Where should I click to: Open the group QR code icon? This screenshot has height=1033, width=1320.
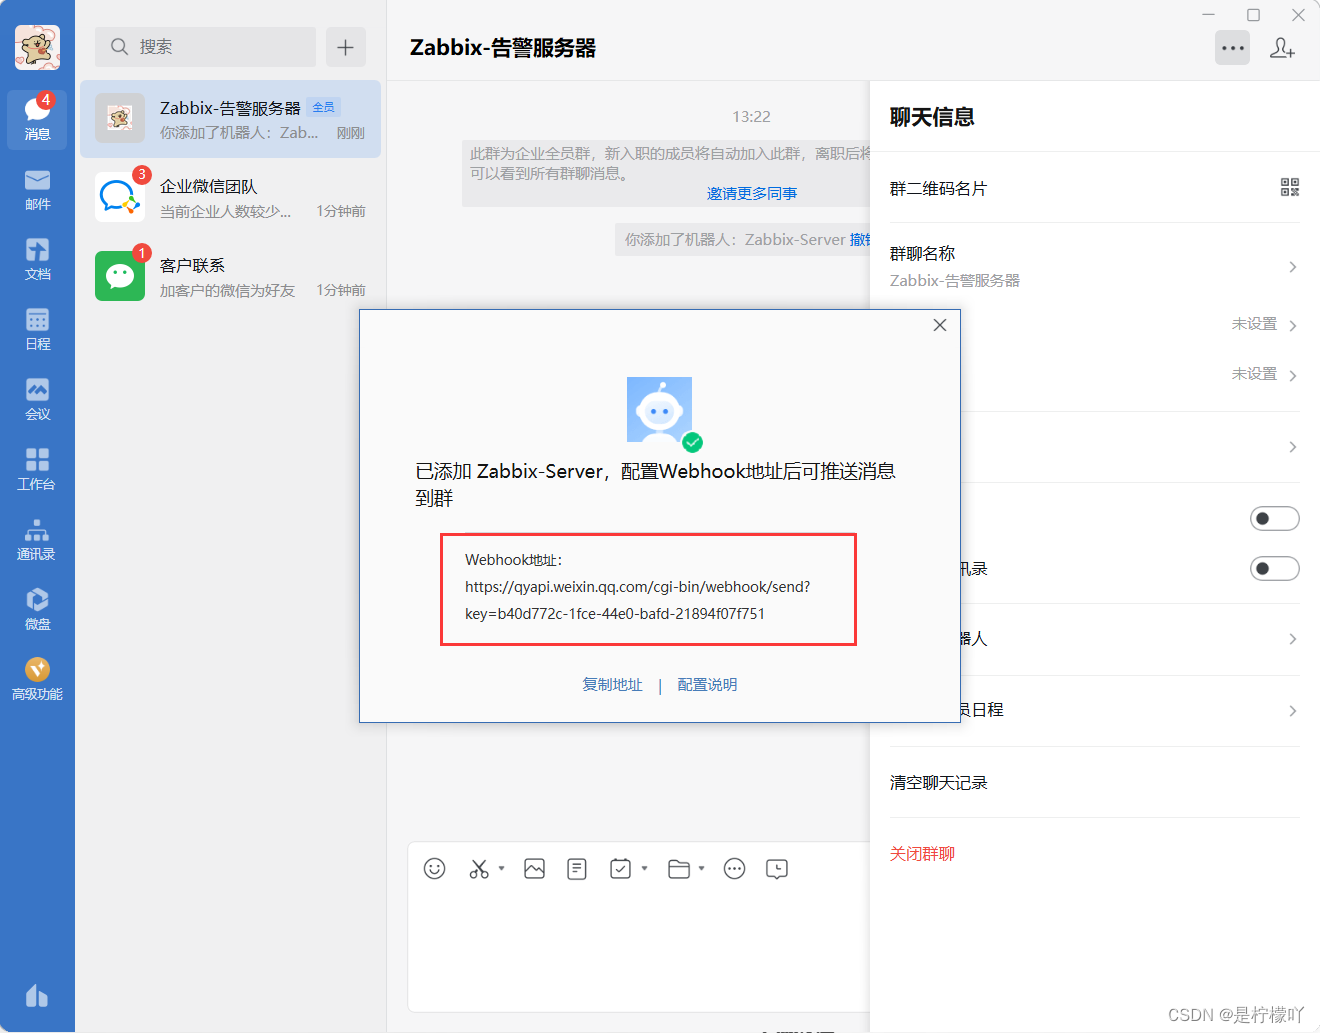tap(1290, 187)
